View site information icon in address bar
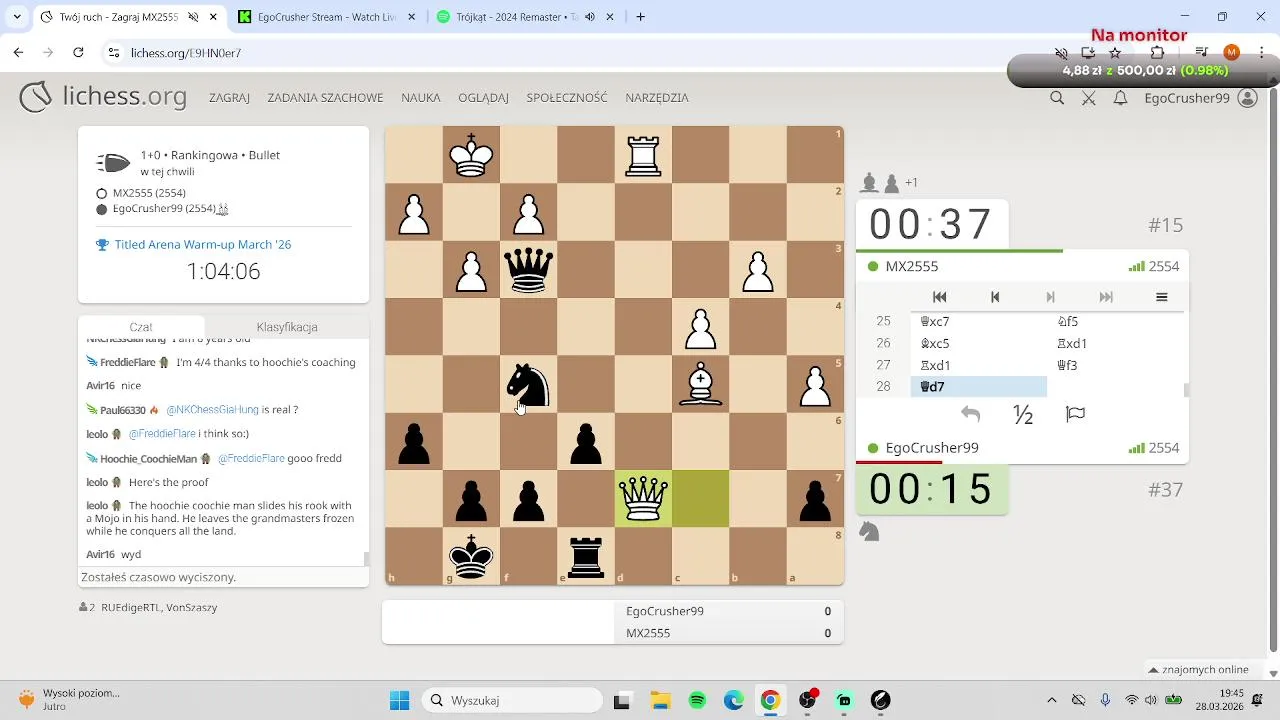The height and width of the screenshot is (720, 1280). click(113, 52)
